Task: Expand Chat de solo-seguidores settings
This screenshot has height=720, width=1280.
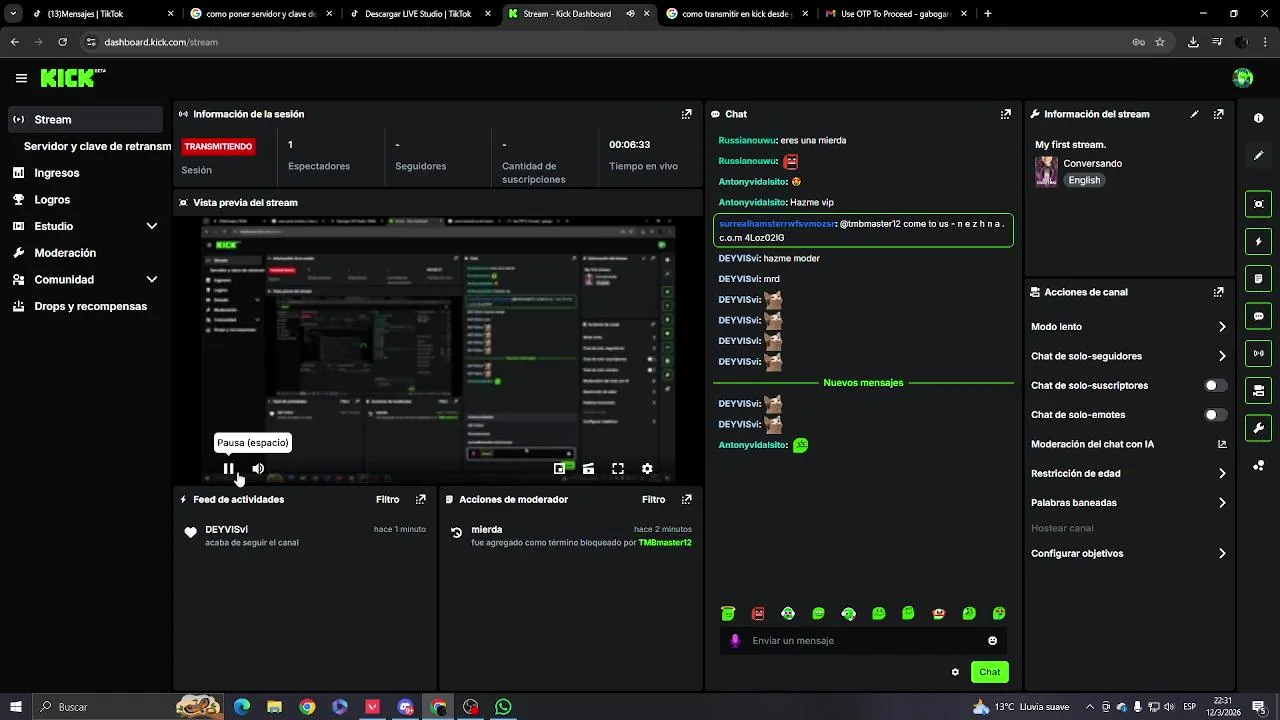Action: 1222,356
